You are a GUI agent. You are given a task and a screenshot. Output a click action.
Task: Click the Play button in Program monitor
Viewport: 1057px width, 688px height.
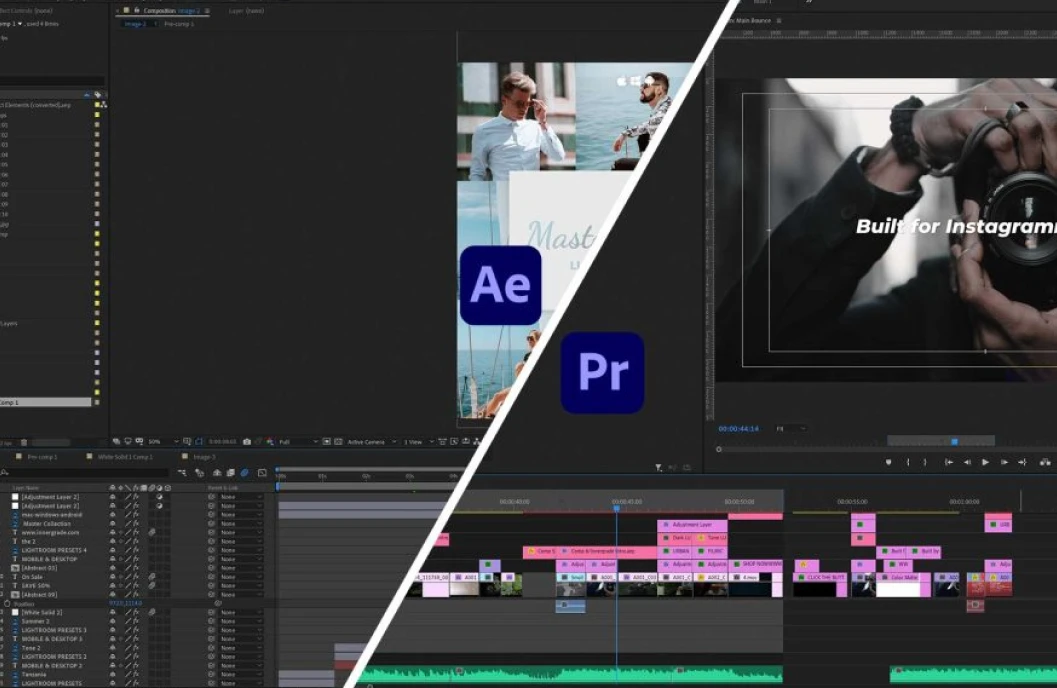tap(985, 462)
